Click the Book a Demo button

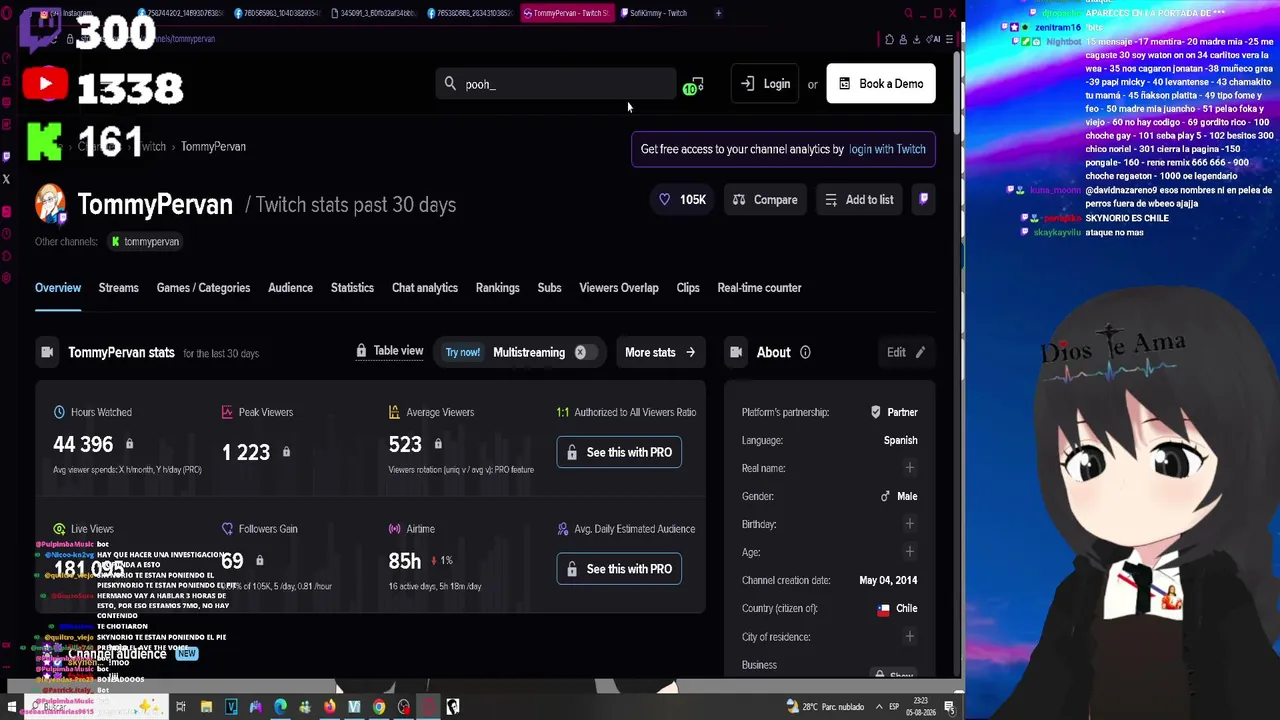click(x=881, y=84)
